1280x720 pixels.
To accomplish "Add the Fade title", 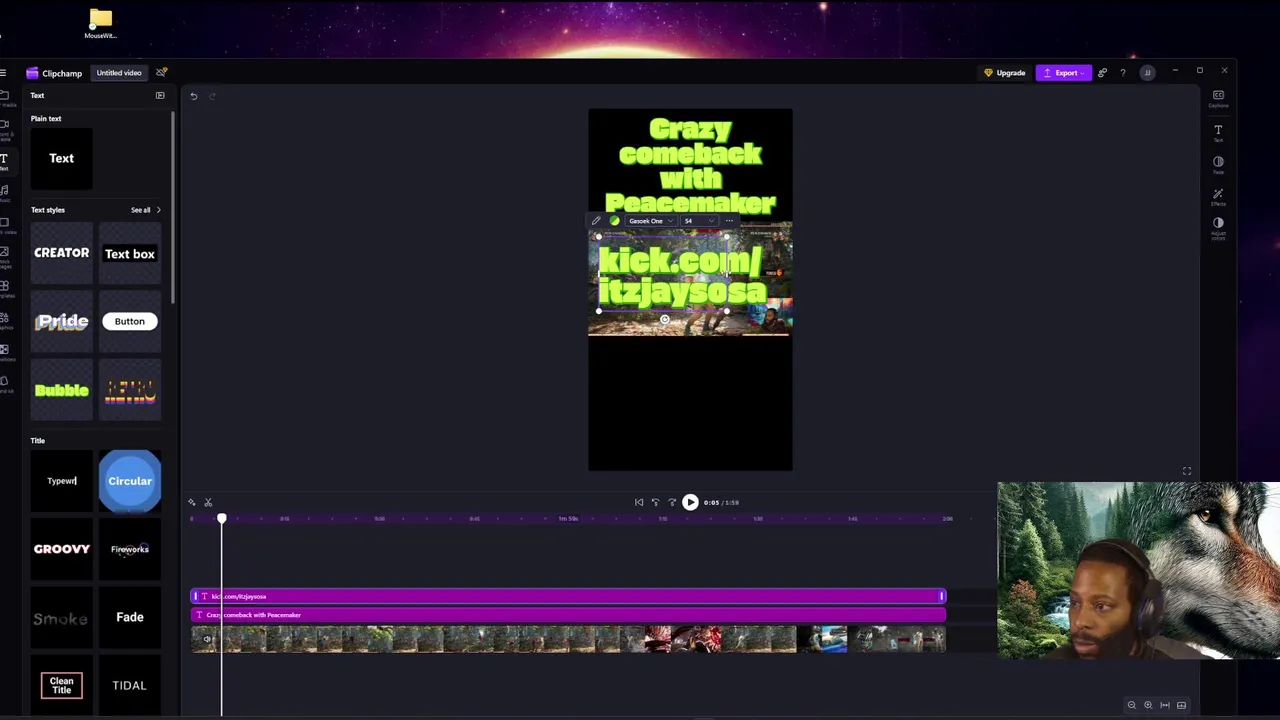I will coord(130,617).
